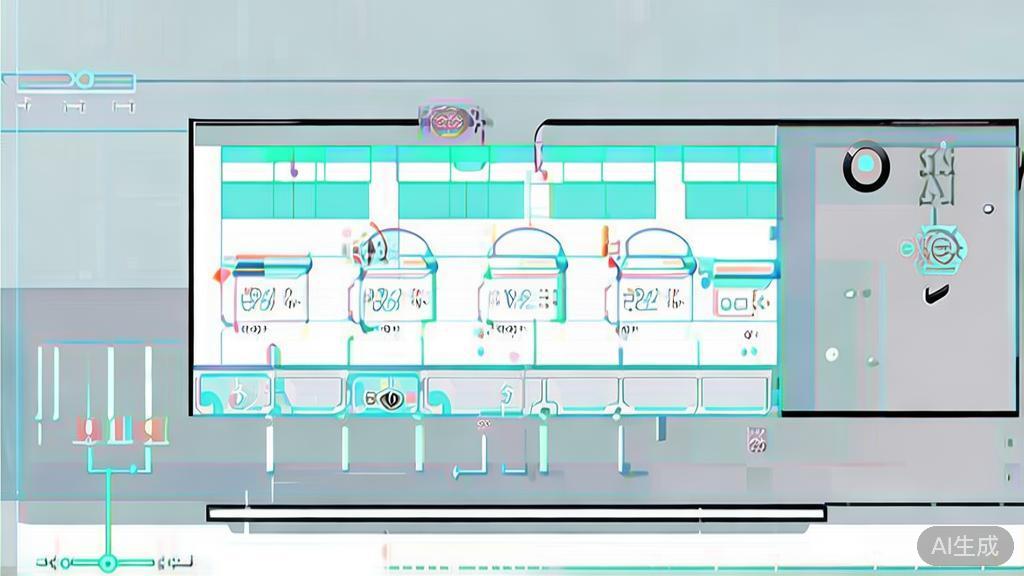The height and width of the screenshot is (576, 1024).
Task: Enable the indicator dot on the right panel
Action: click(x=989, y=208)
